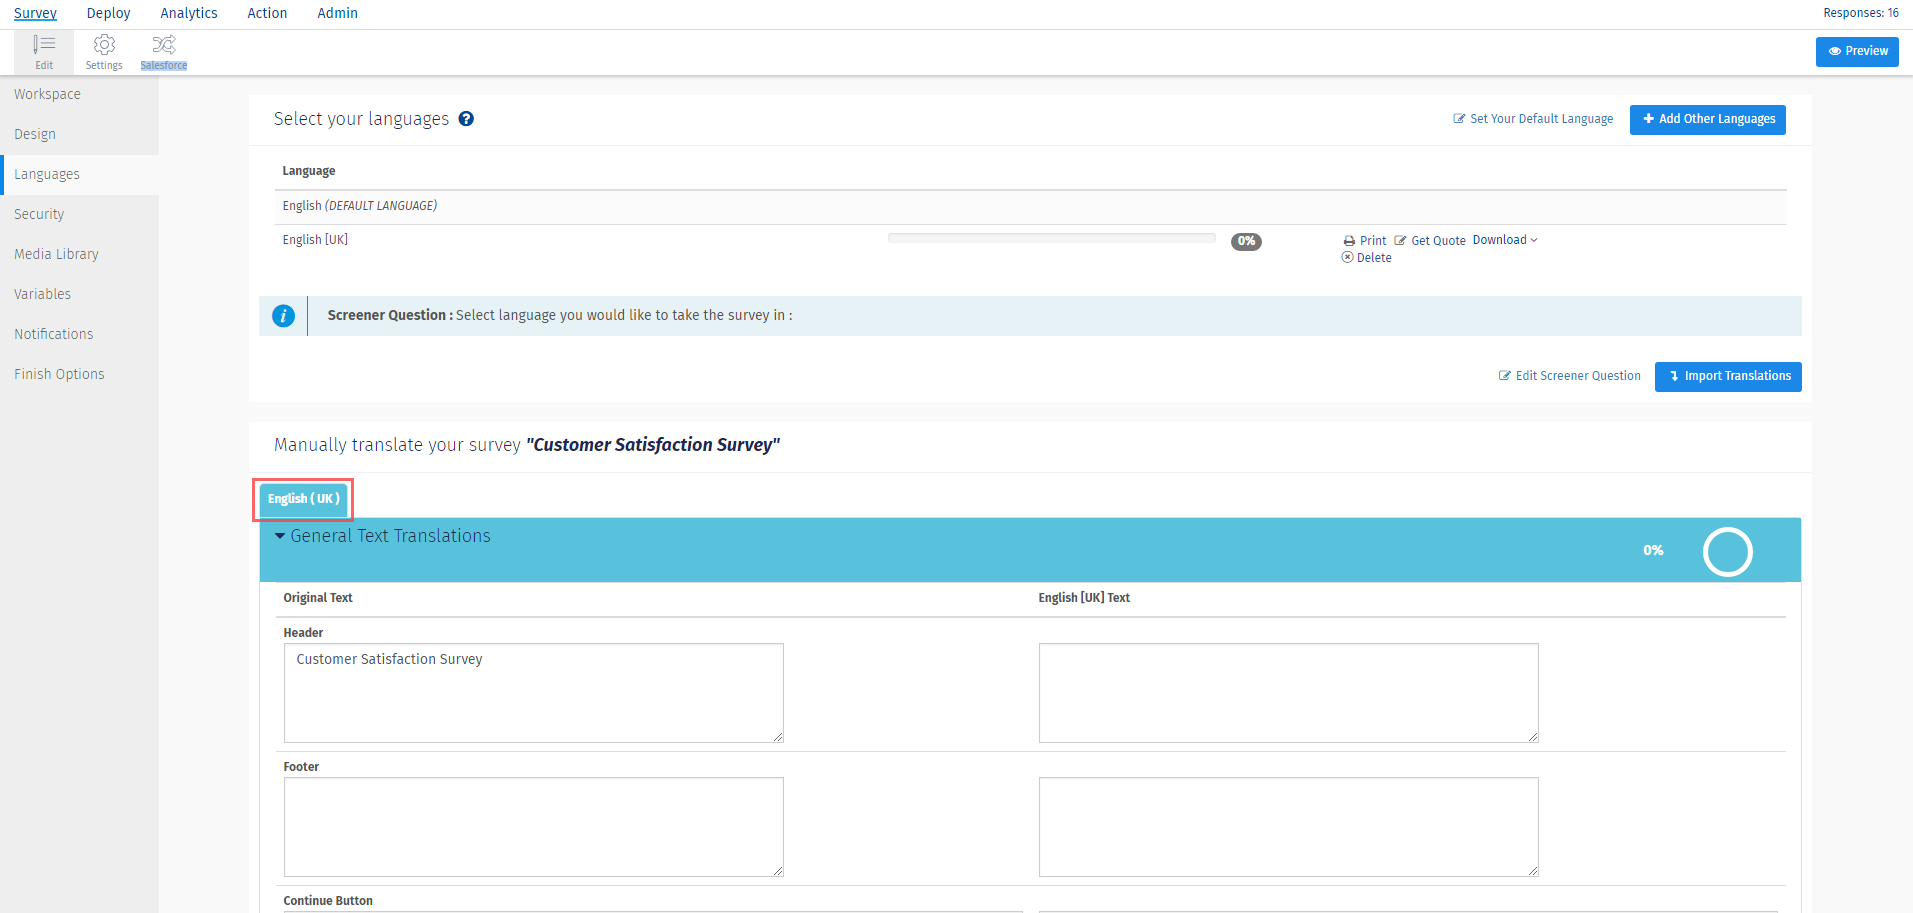Click the circular progress indicator for General Text
Viewport: 1913px width, 913px height.
coord(1728,552)
